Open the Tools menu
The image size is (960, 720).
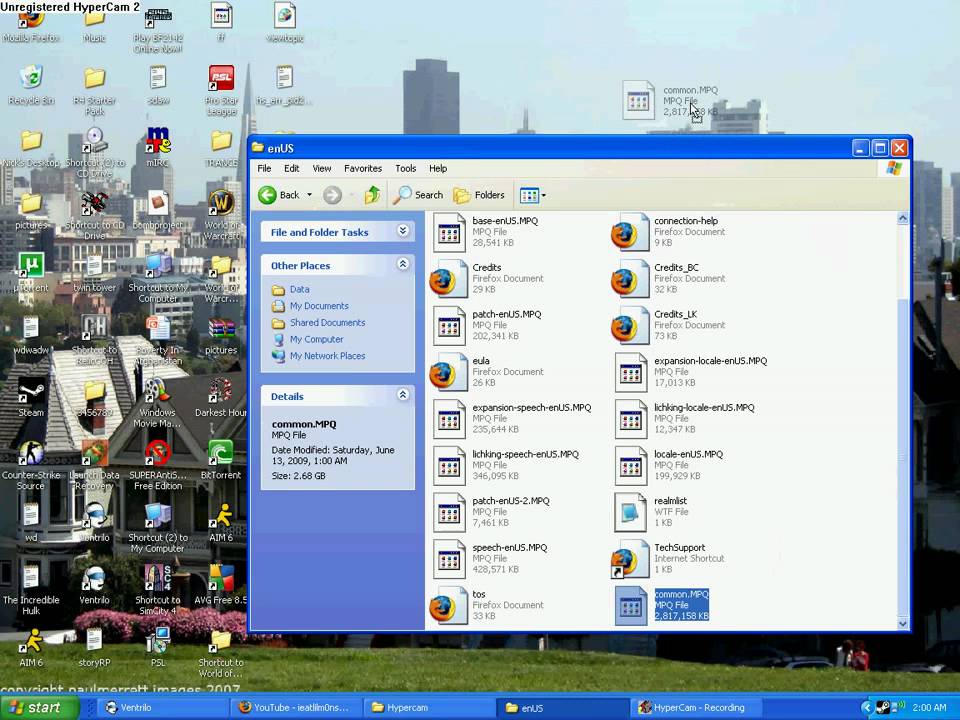click(405, 168)
